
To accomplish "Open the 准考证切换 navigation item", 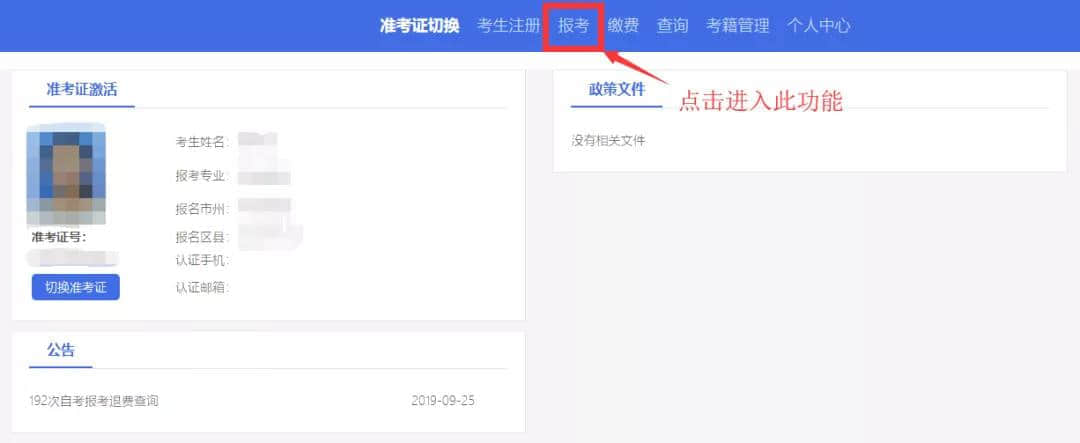I will coord(419,26).
